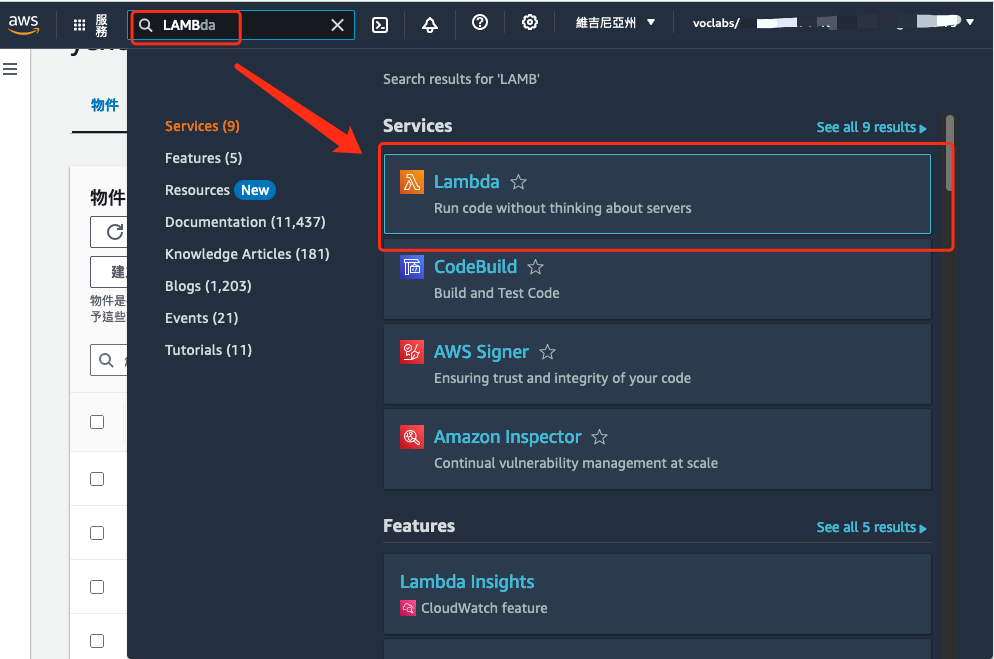This screenshot has height=659, width=994.
Task: Click 'Ensuring trust and integrity of your code'
Action: tap(562, 378)
